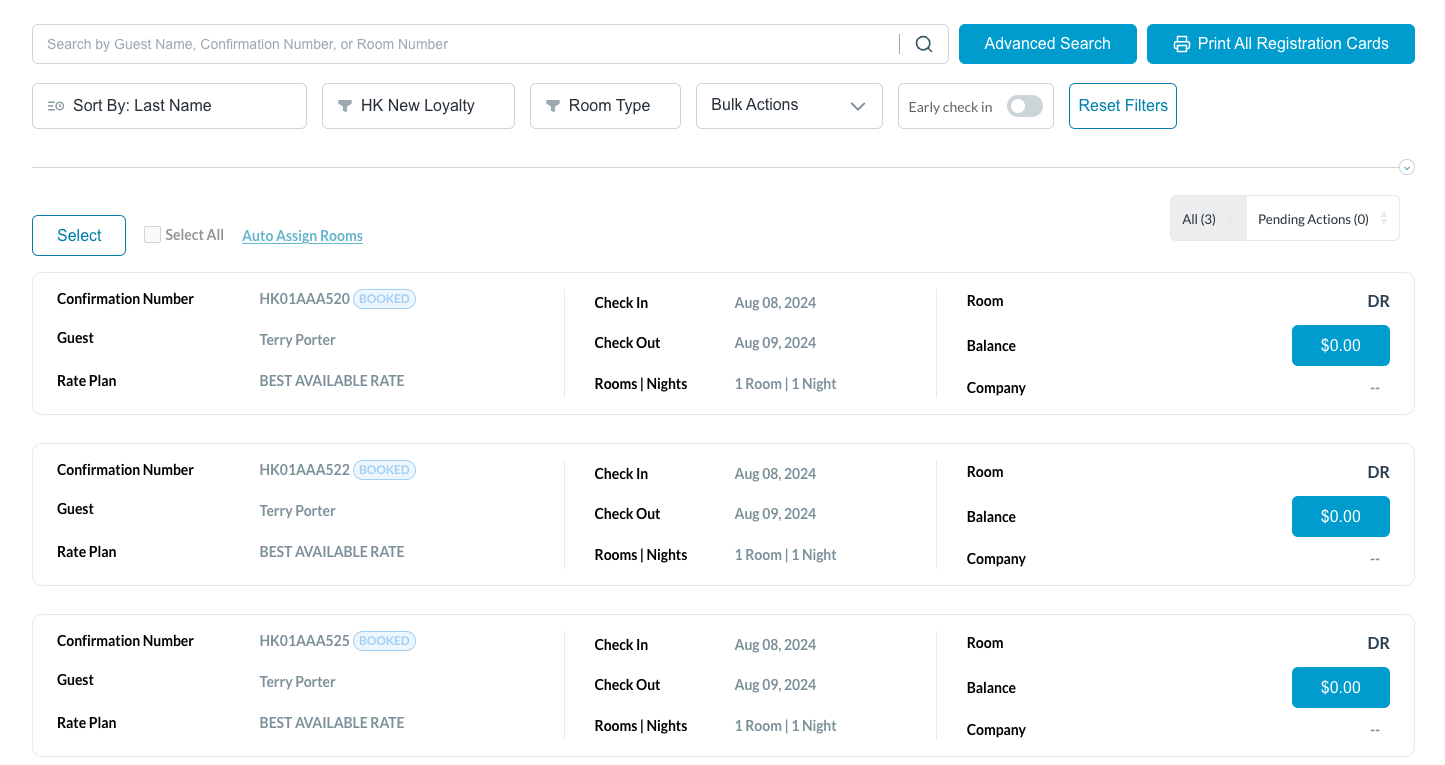Switch to the All (3) tab
Image resolution: width=1445 pixels, height=765 pixels.
[x=1199, y=219]
